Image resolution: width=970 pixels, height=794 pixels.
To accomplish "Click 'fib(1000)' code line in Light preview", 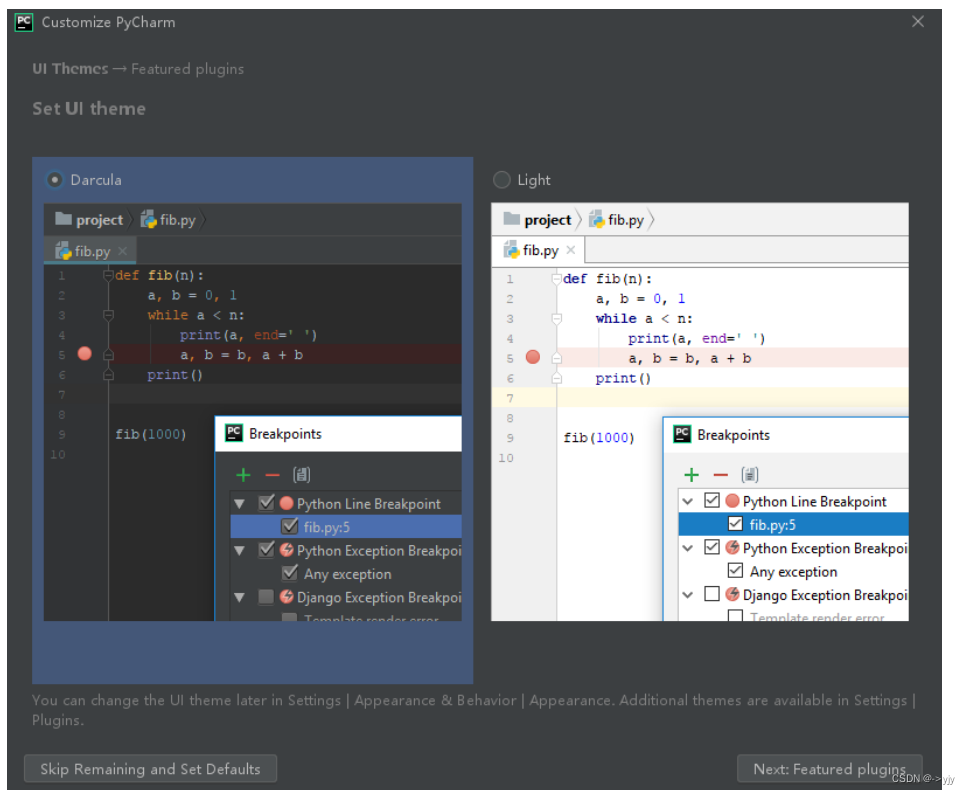I will (599, 438).
